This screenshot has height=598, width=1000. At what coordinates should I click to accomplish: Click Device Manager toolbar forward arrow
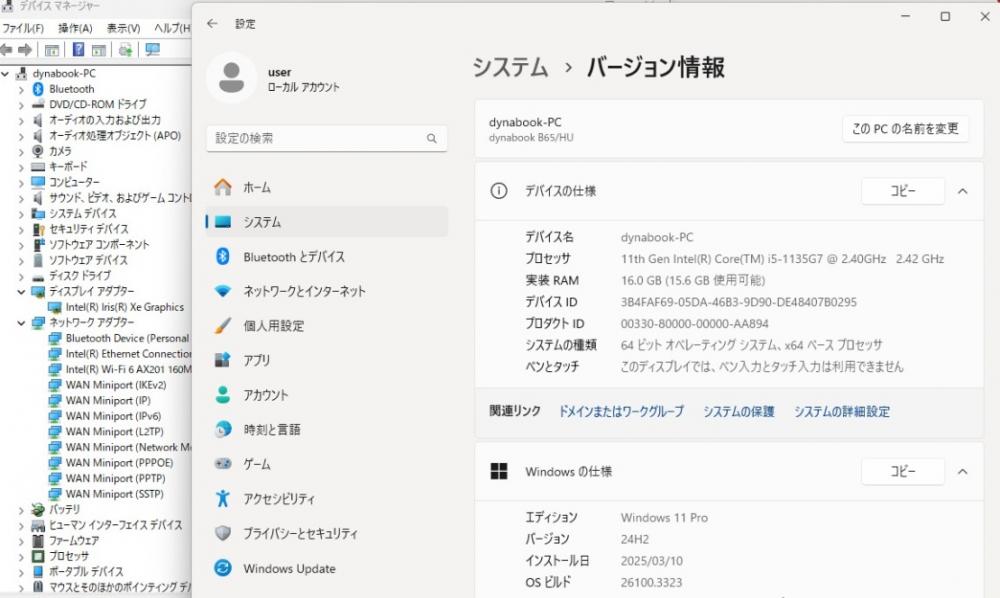[x=25, y=50]
